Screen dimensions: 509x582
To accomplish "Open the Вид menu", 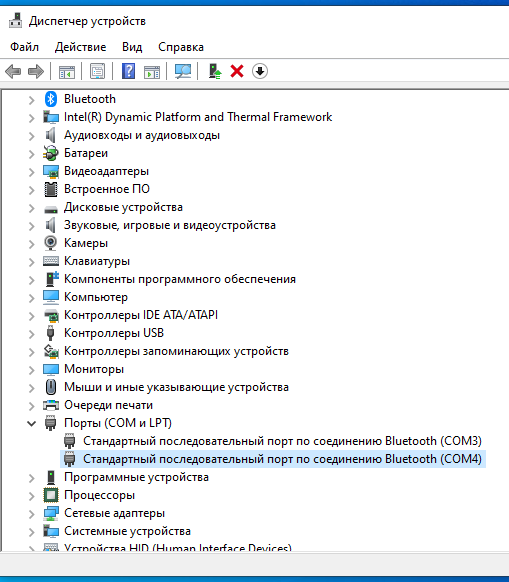I will (132, 47).
